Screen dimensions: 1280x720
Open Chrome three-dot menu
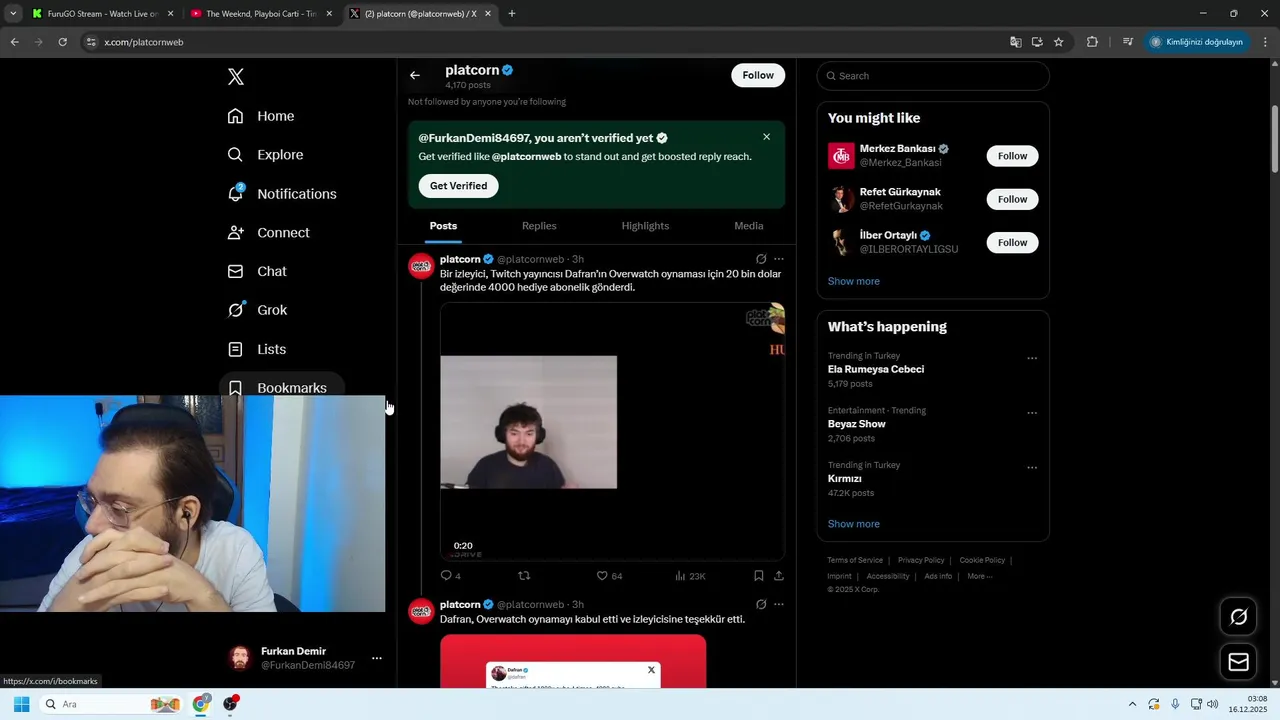tap(1266, 42)
